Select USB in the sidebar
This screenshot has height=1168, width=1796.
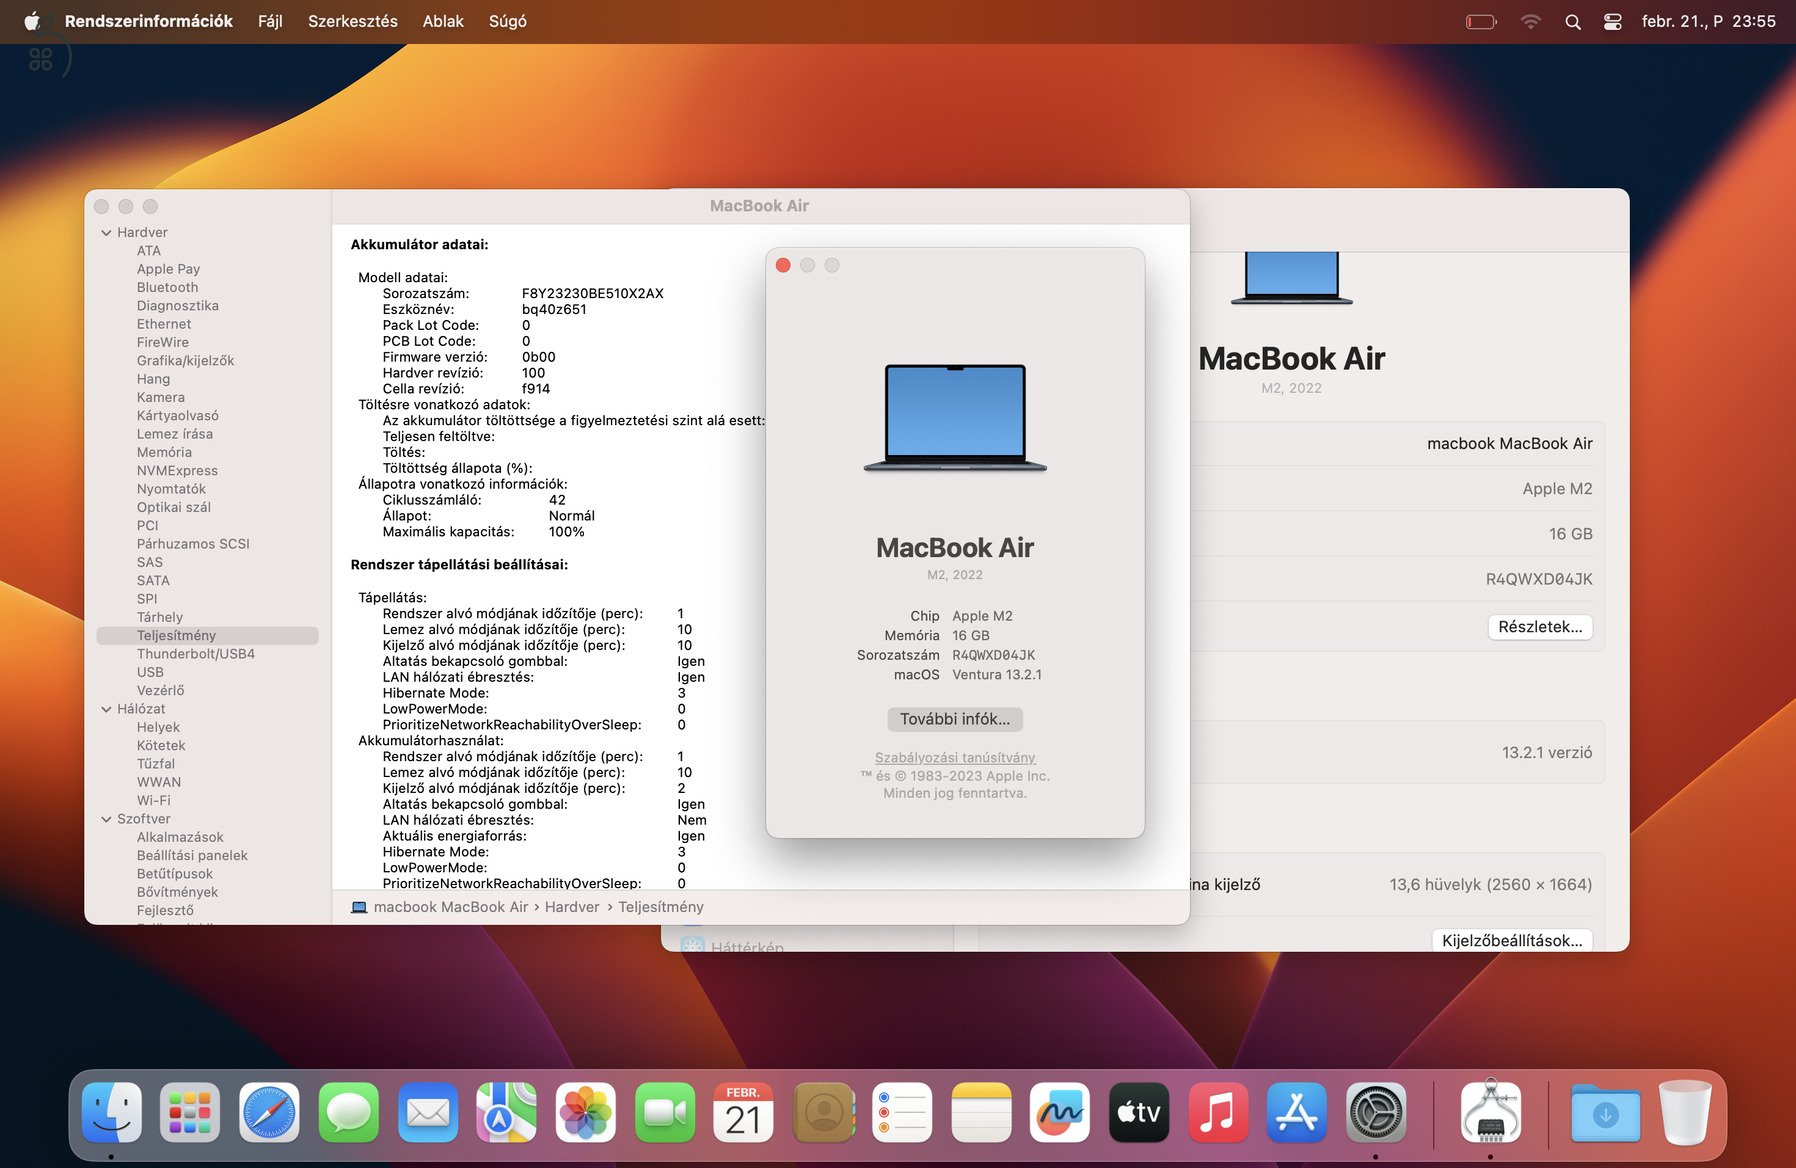[150, 672]
